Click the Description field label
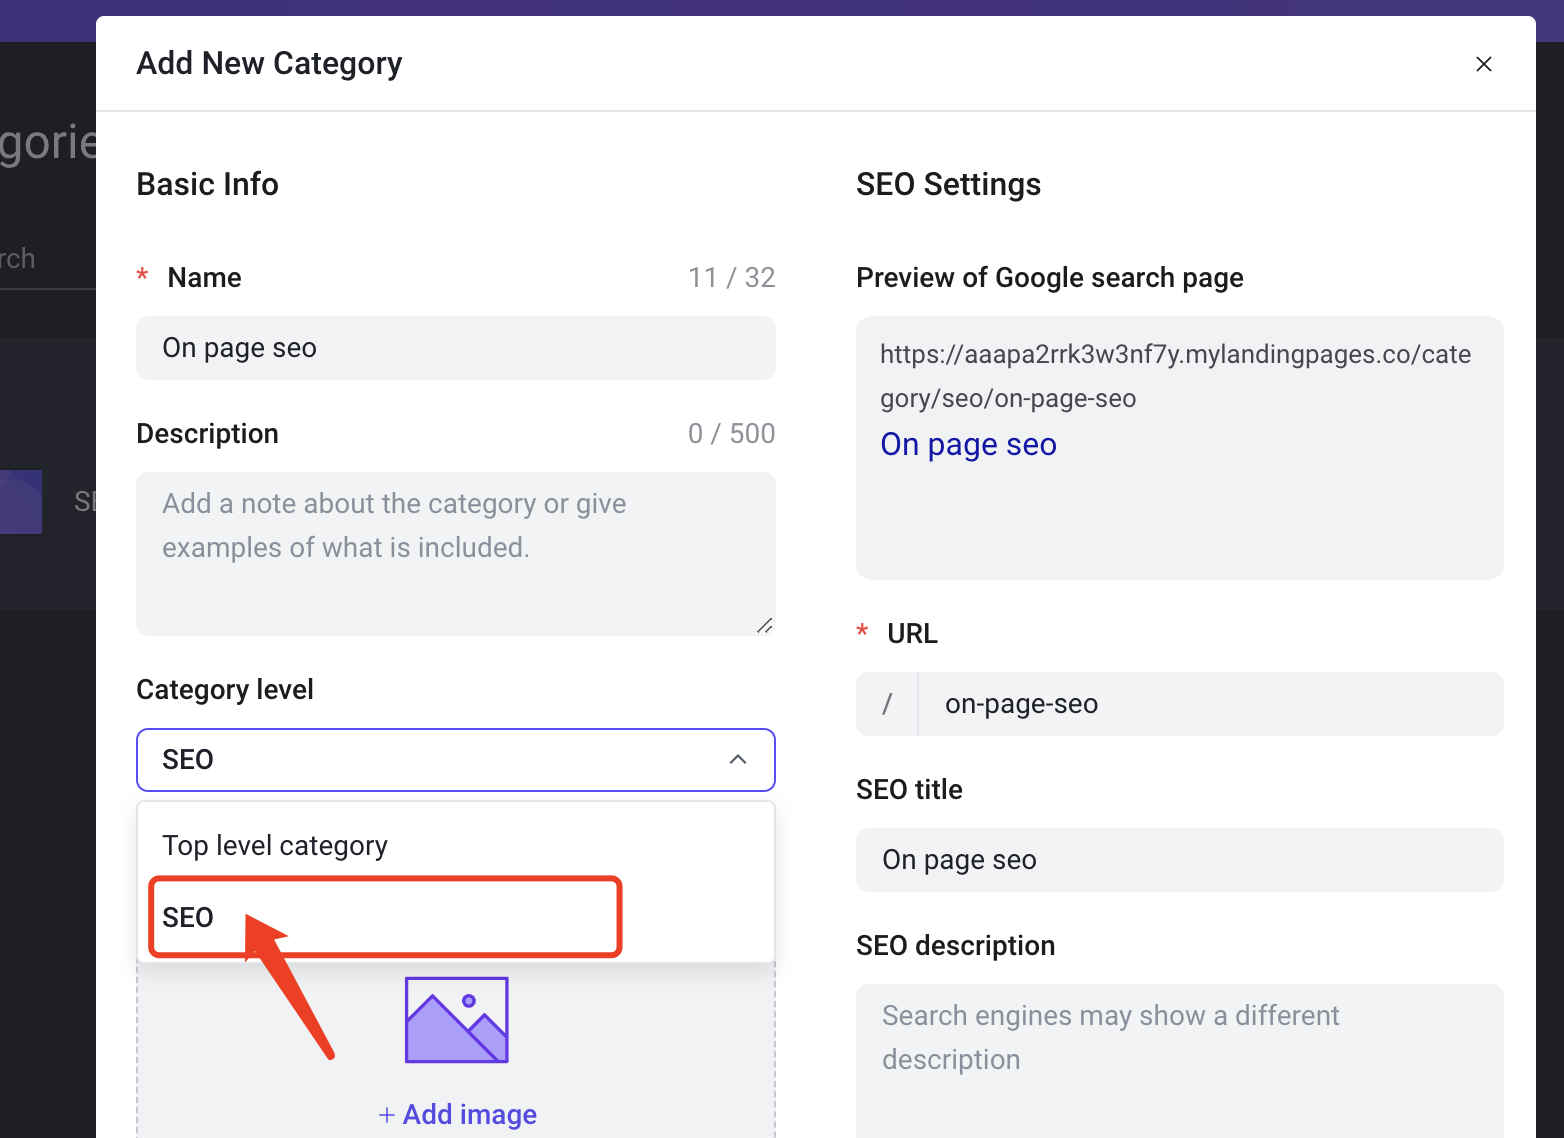 coord(207,433)
